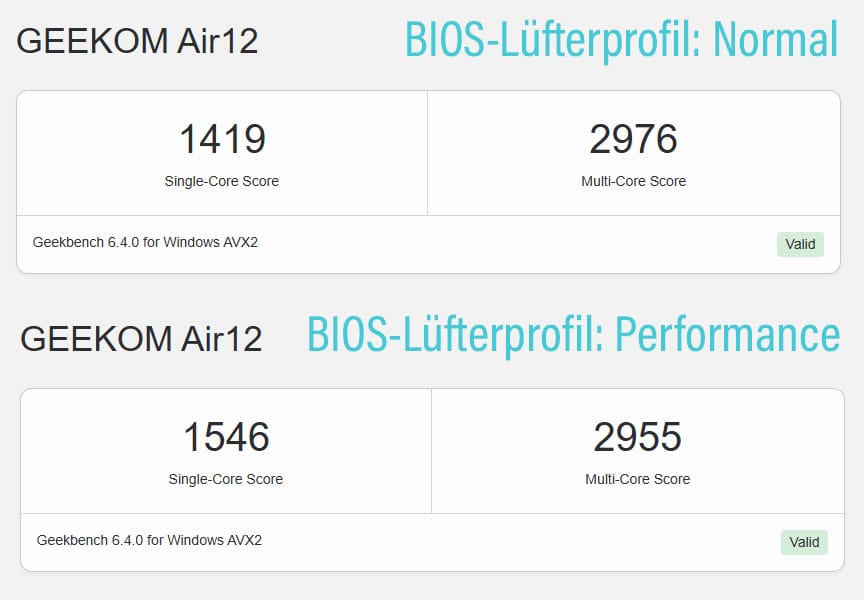Click the Valid badge in the Performance card

coord(804,542)
